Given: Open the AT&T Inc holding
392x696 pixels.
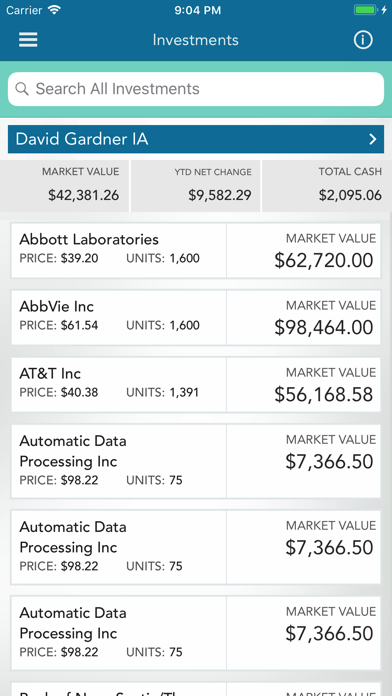Looking at the screenshot, I should tap(196, 385).
